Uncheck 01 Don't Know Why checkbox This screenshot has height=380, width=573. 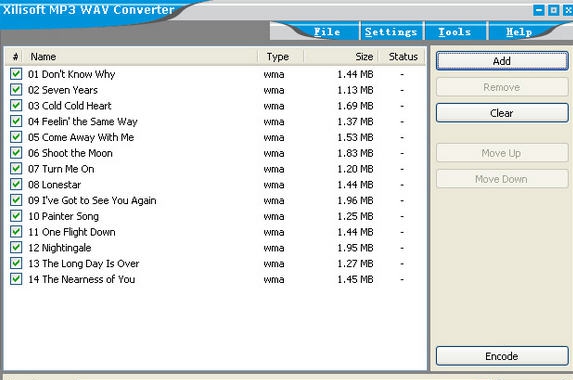coord(16,74)
